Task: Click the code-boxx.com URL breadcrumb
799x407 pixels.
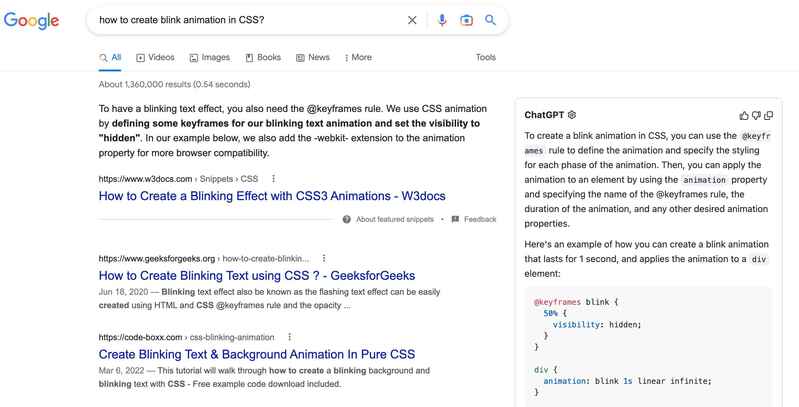Action: coord(187,337)
